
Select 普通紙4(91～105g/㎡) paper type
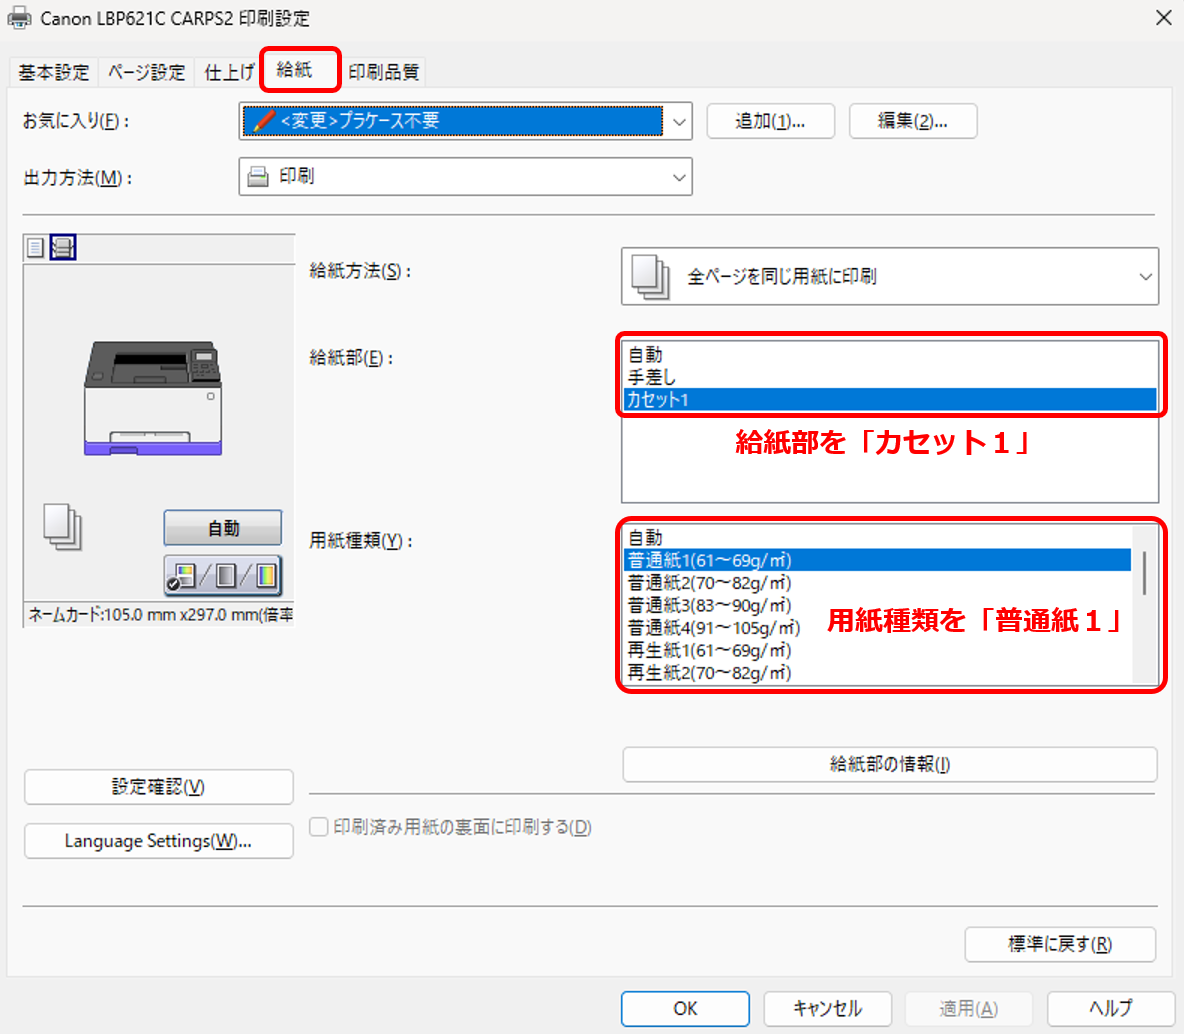tap(877, 628)
